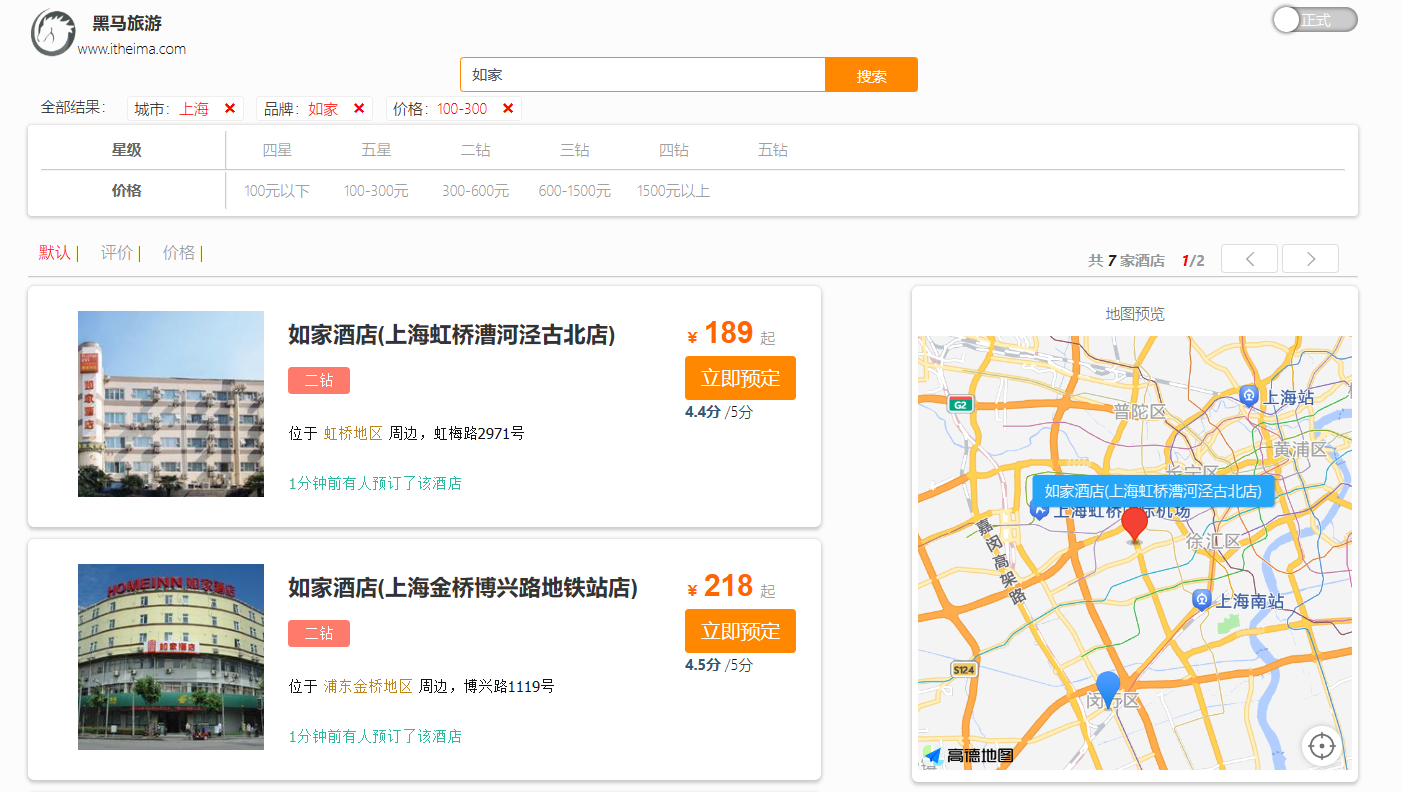
Task: Click the 二钻 badge on 虹桥漕河泾古北店
Action: 319,380
